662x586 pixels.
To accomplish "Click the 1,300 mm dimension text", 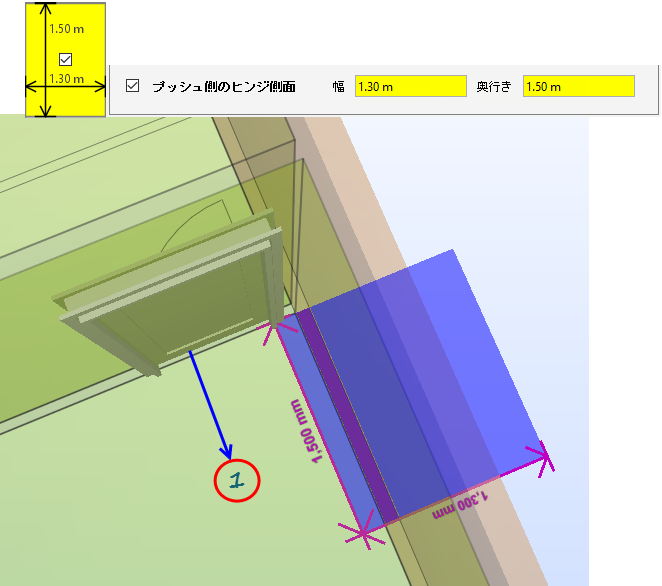I will click(460, 503).
